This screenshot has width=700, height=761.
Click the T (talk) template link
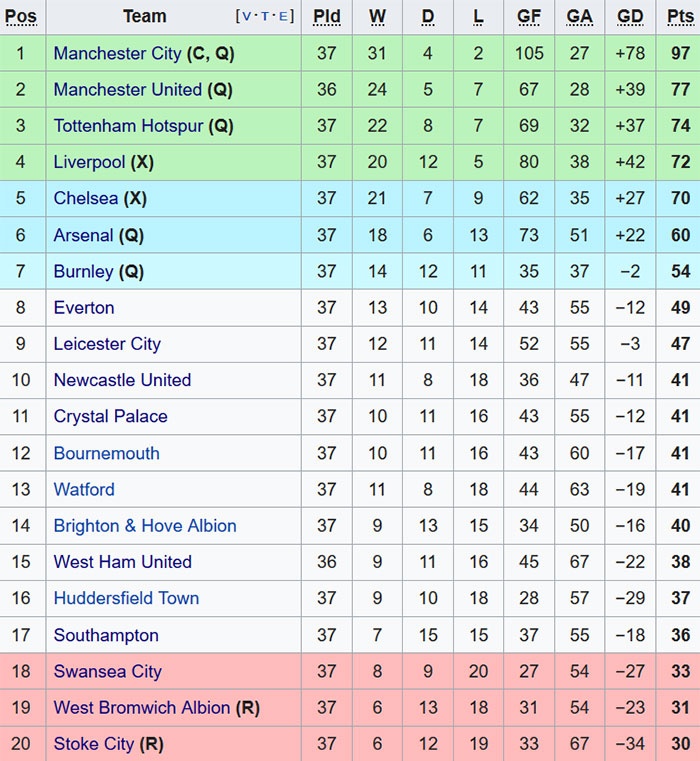pos(267,17)
